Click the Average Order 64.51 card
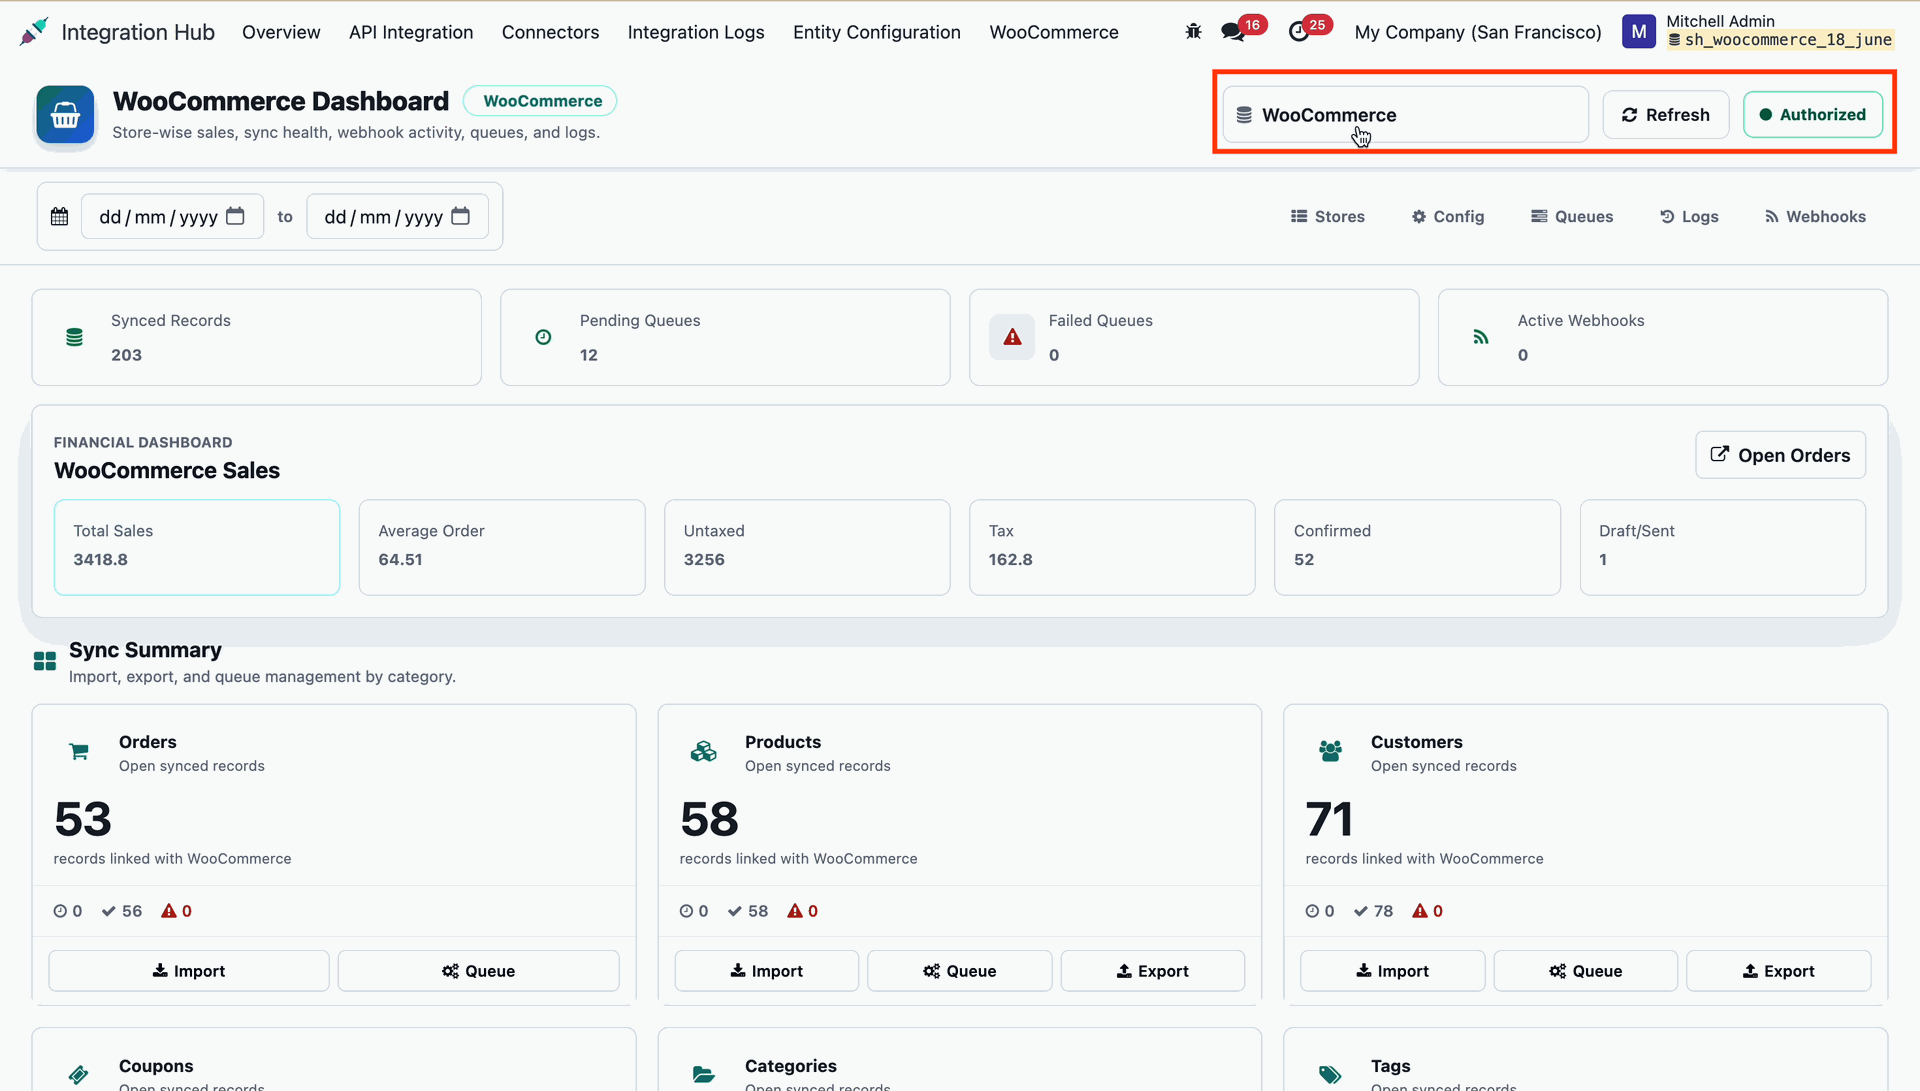This screenshot has height=1091, width=1920. pyautogui.click(x=502, y=547)
